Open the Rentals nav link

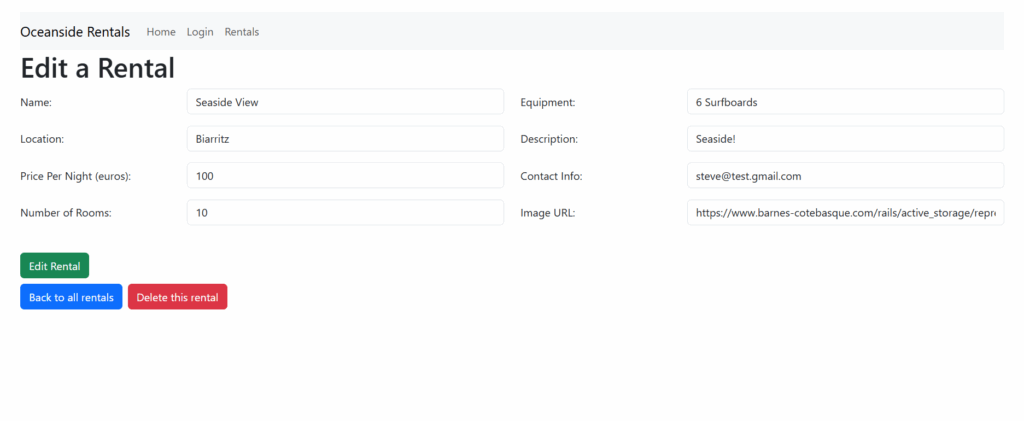[x=241, y=32]
